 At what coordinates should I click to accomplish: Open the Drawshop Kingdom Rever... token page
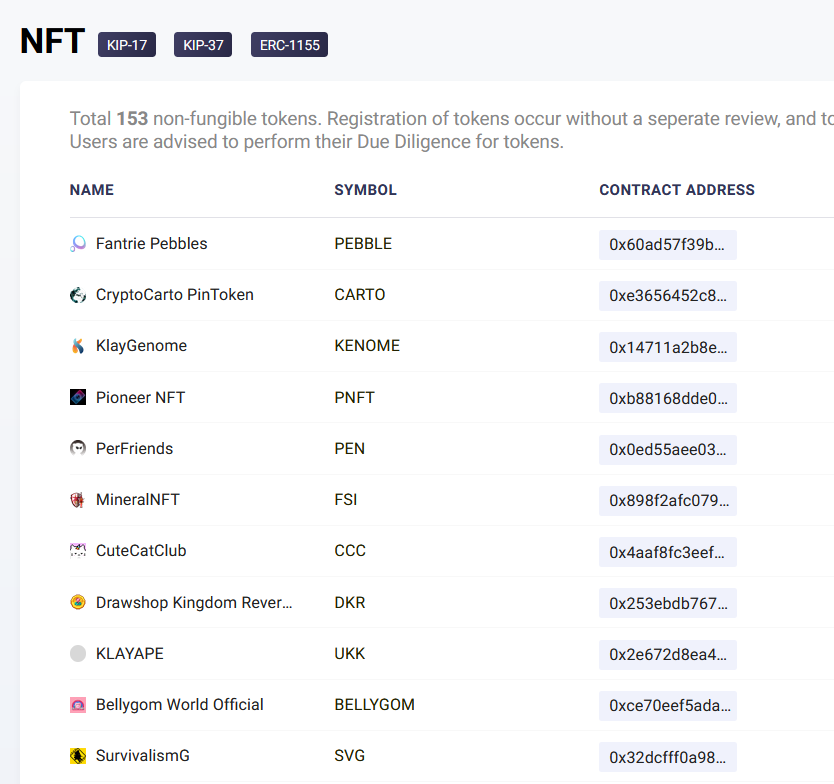tap(194, 603)
